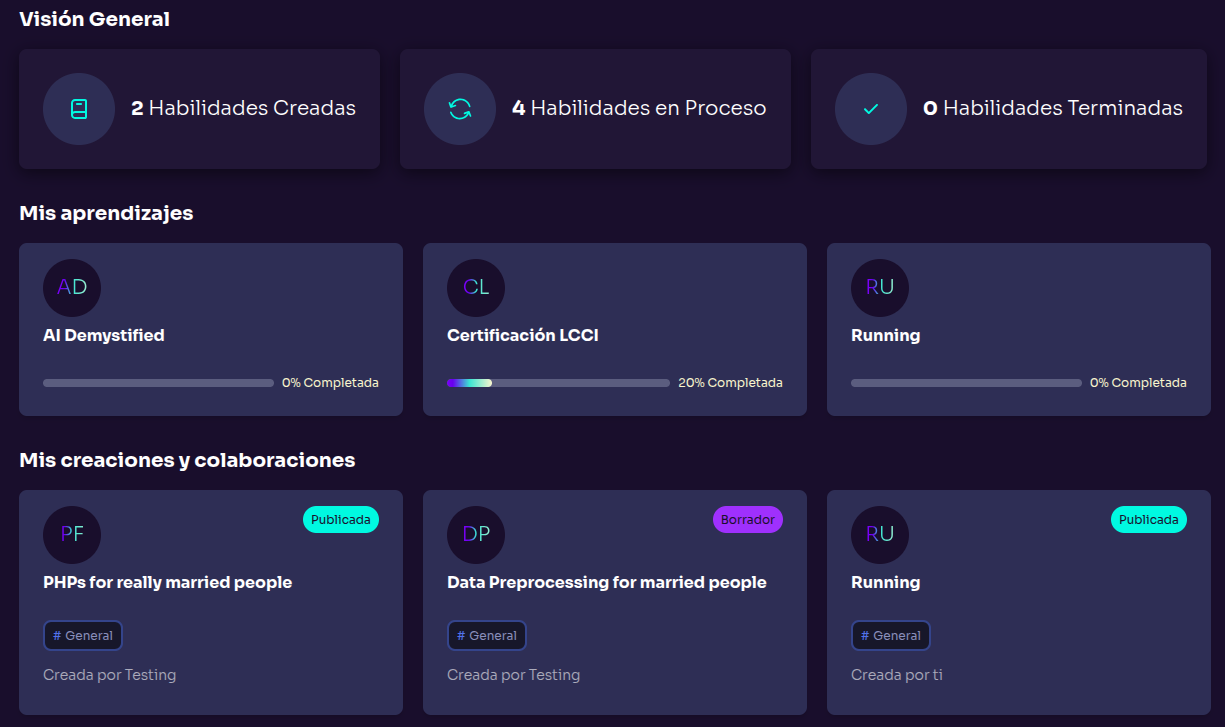1225x727 pixels.
Task: Open the Certificación LCCI course title
Action: [522, 336]
